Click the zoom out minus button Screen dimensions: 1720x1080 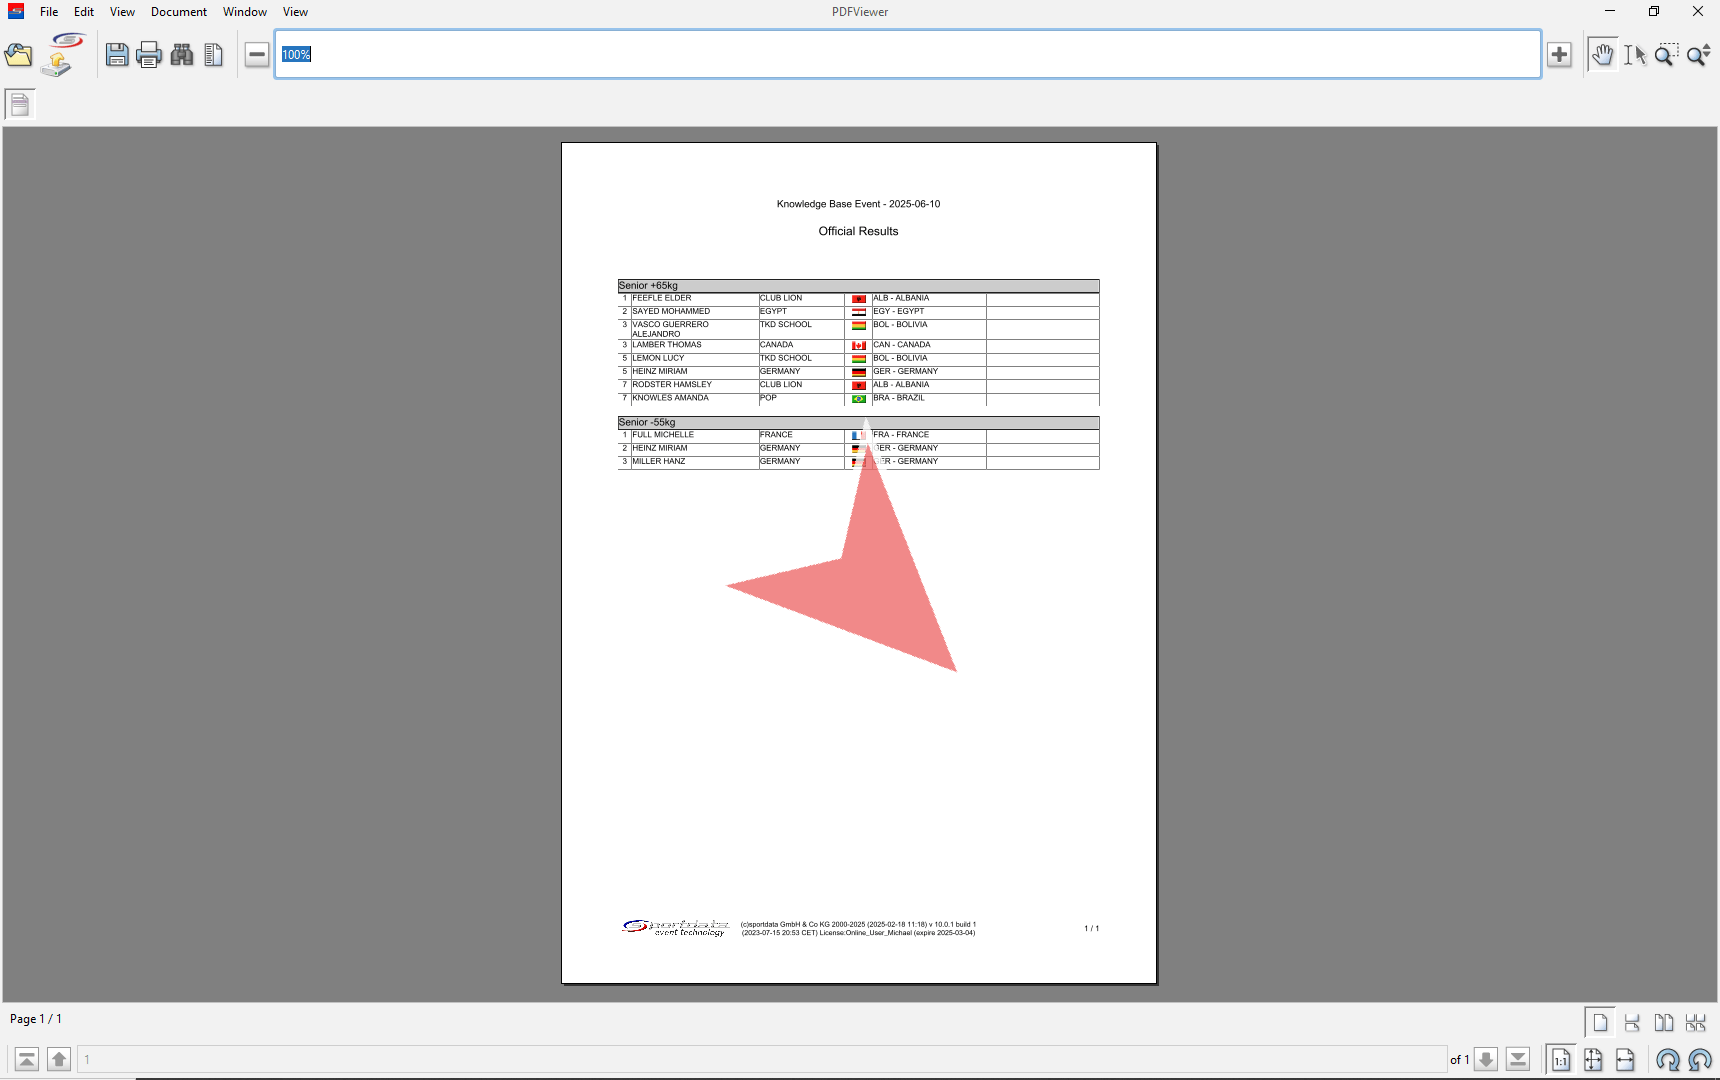click(x=257, y=55)
